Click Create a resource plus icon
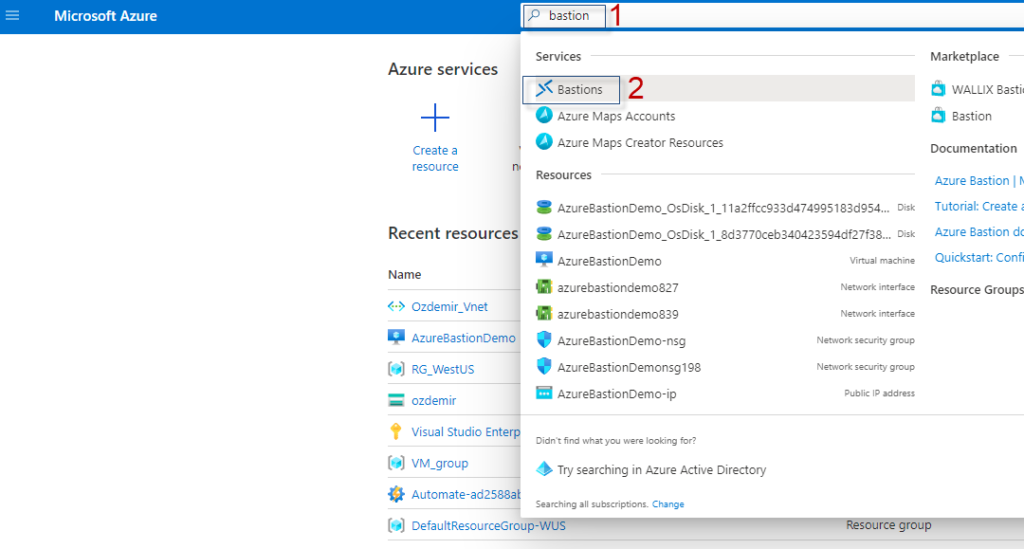 coord(435,118)
